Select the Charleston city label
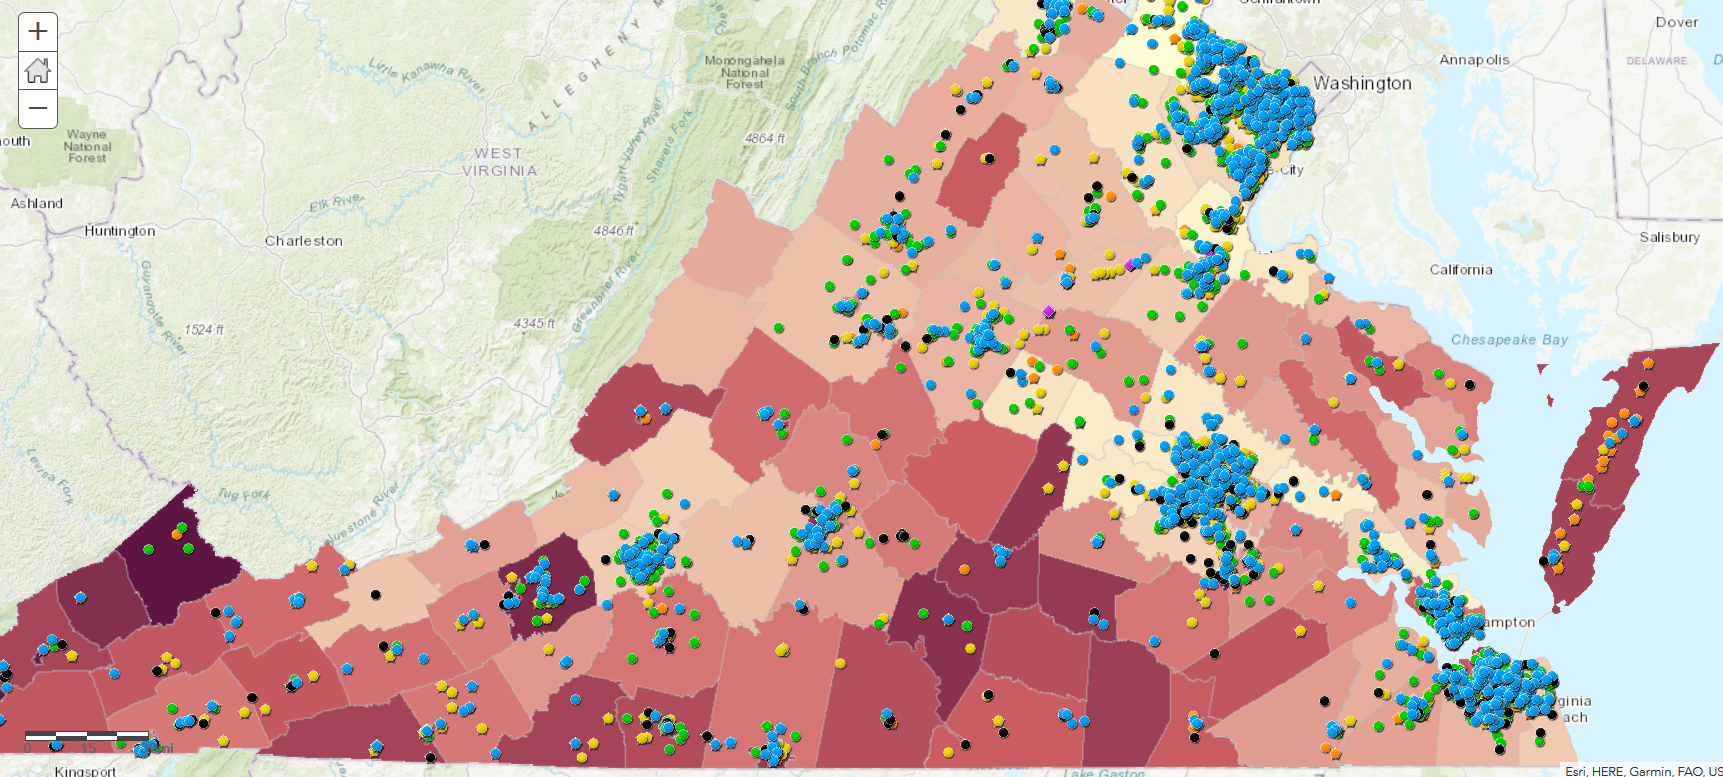The height and width of the screenshot is (777, 1723). [304, 241]
